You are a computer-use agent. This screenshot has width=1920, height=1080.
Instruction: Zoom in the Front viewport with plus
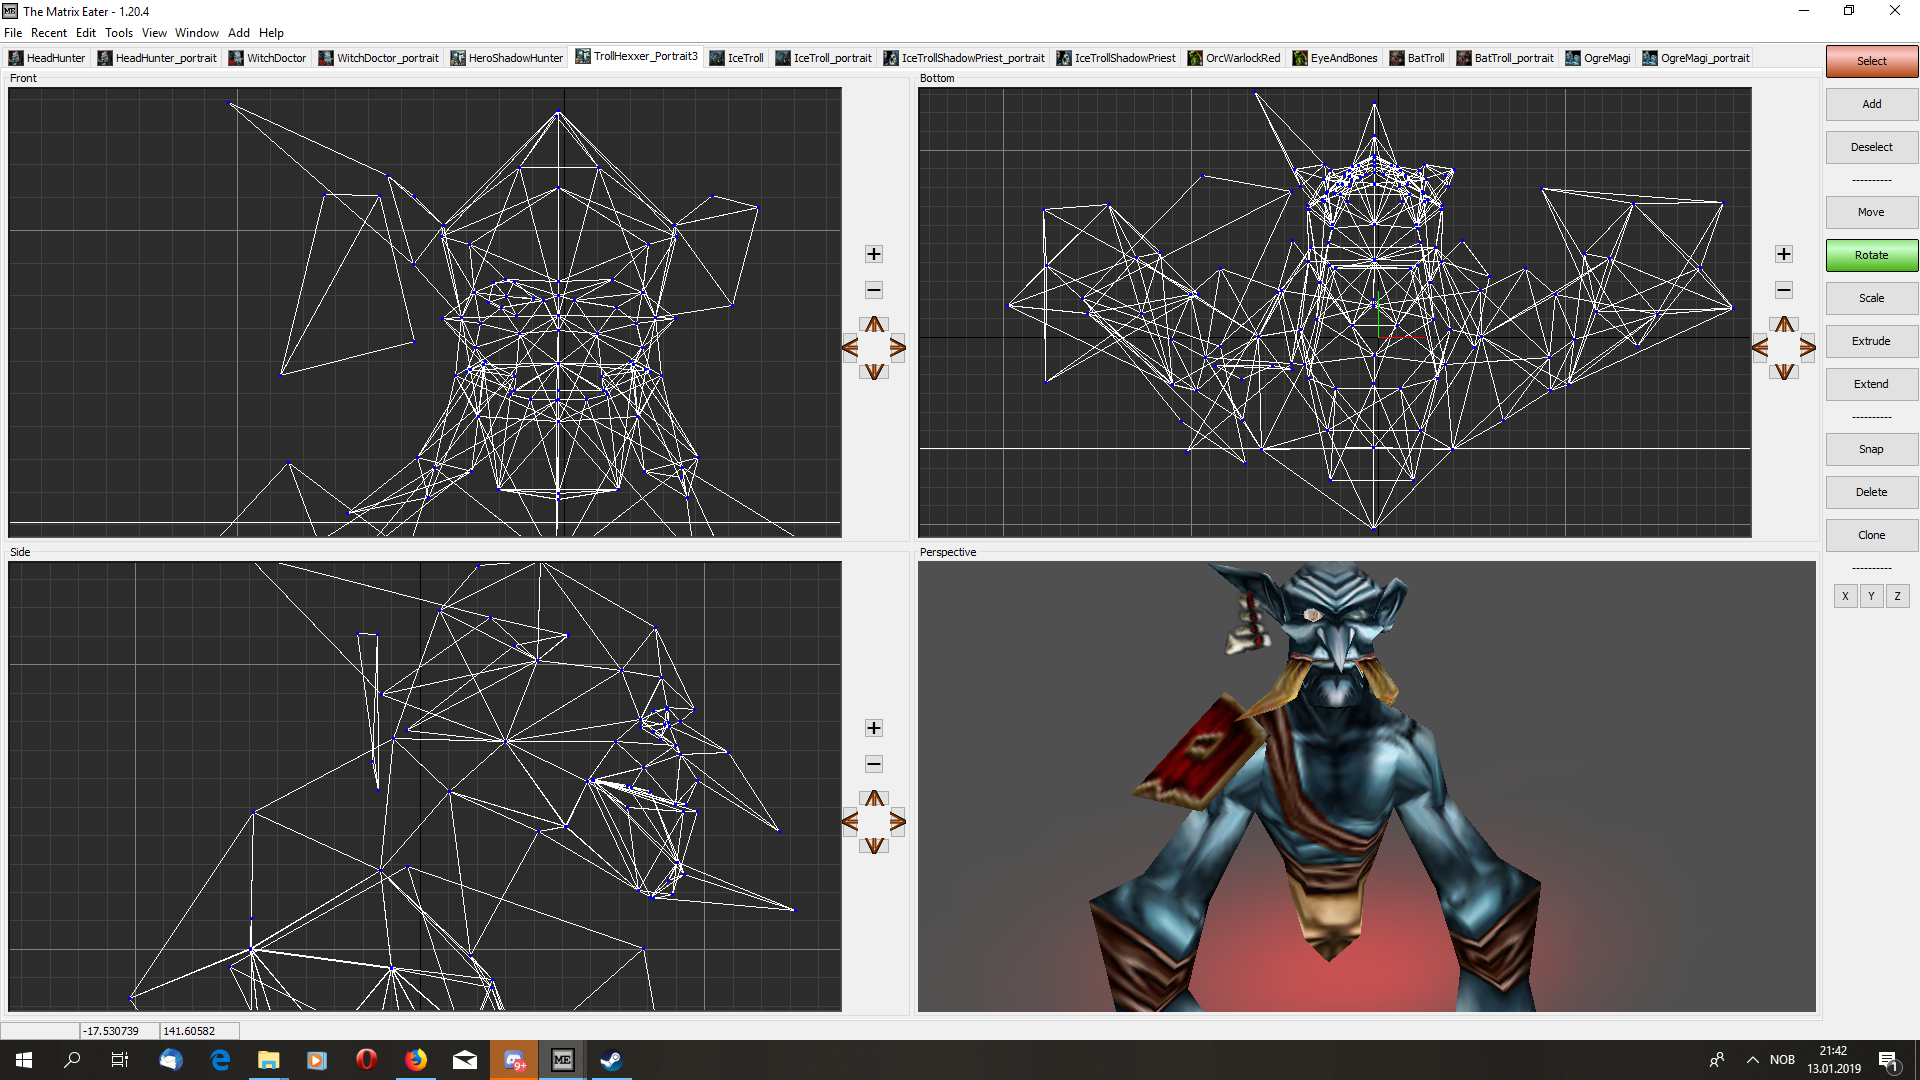[873, 254]
